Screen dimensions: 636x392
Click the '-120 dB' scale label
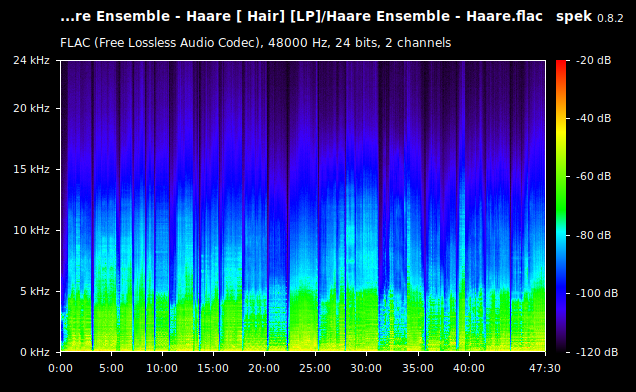click(x=597, y=352)
